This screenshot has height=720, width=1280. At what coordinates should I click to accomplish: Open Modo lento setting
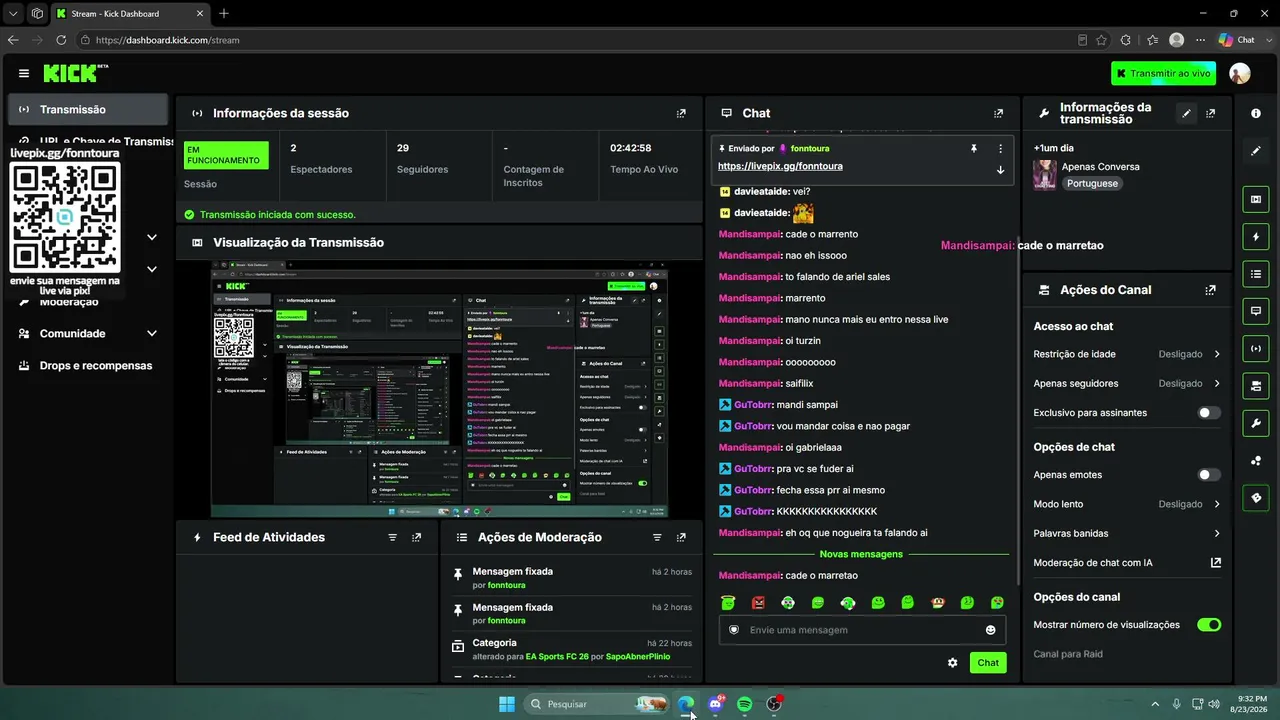point(1127,504)
